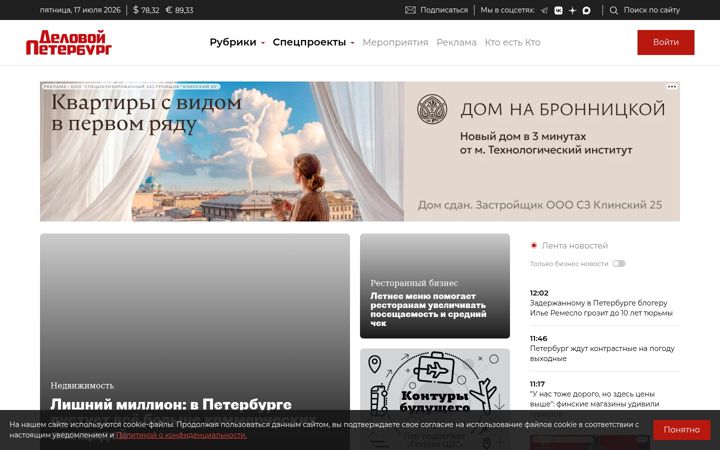The width and height of the screenshot is (720, 450).
Task: Open the three-dots ad menu on banner
Action: [x=672, y=86]
